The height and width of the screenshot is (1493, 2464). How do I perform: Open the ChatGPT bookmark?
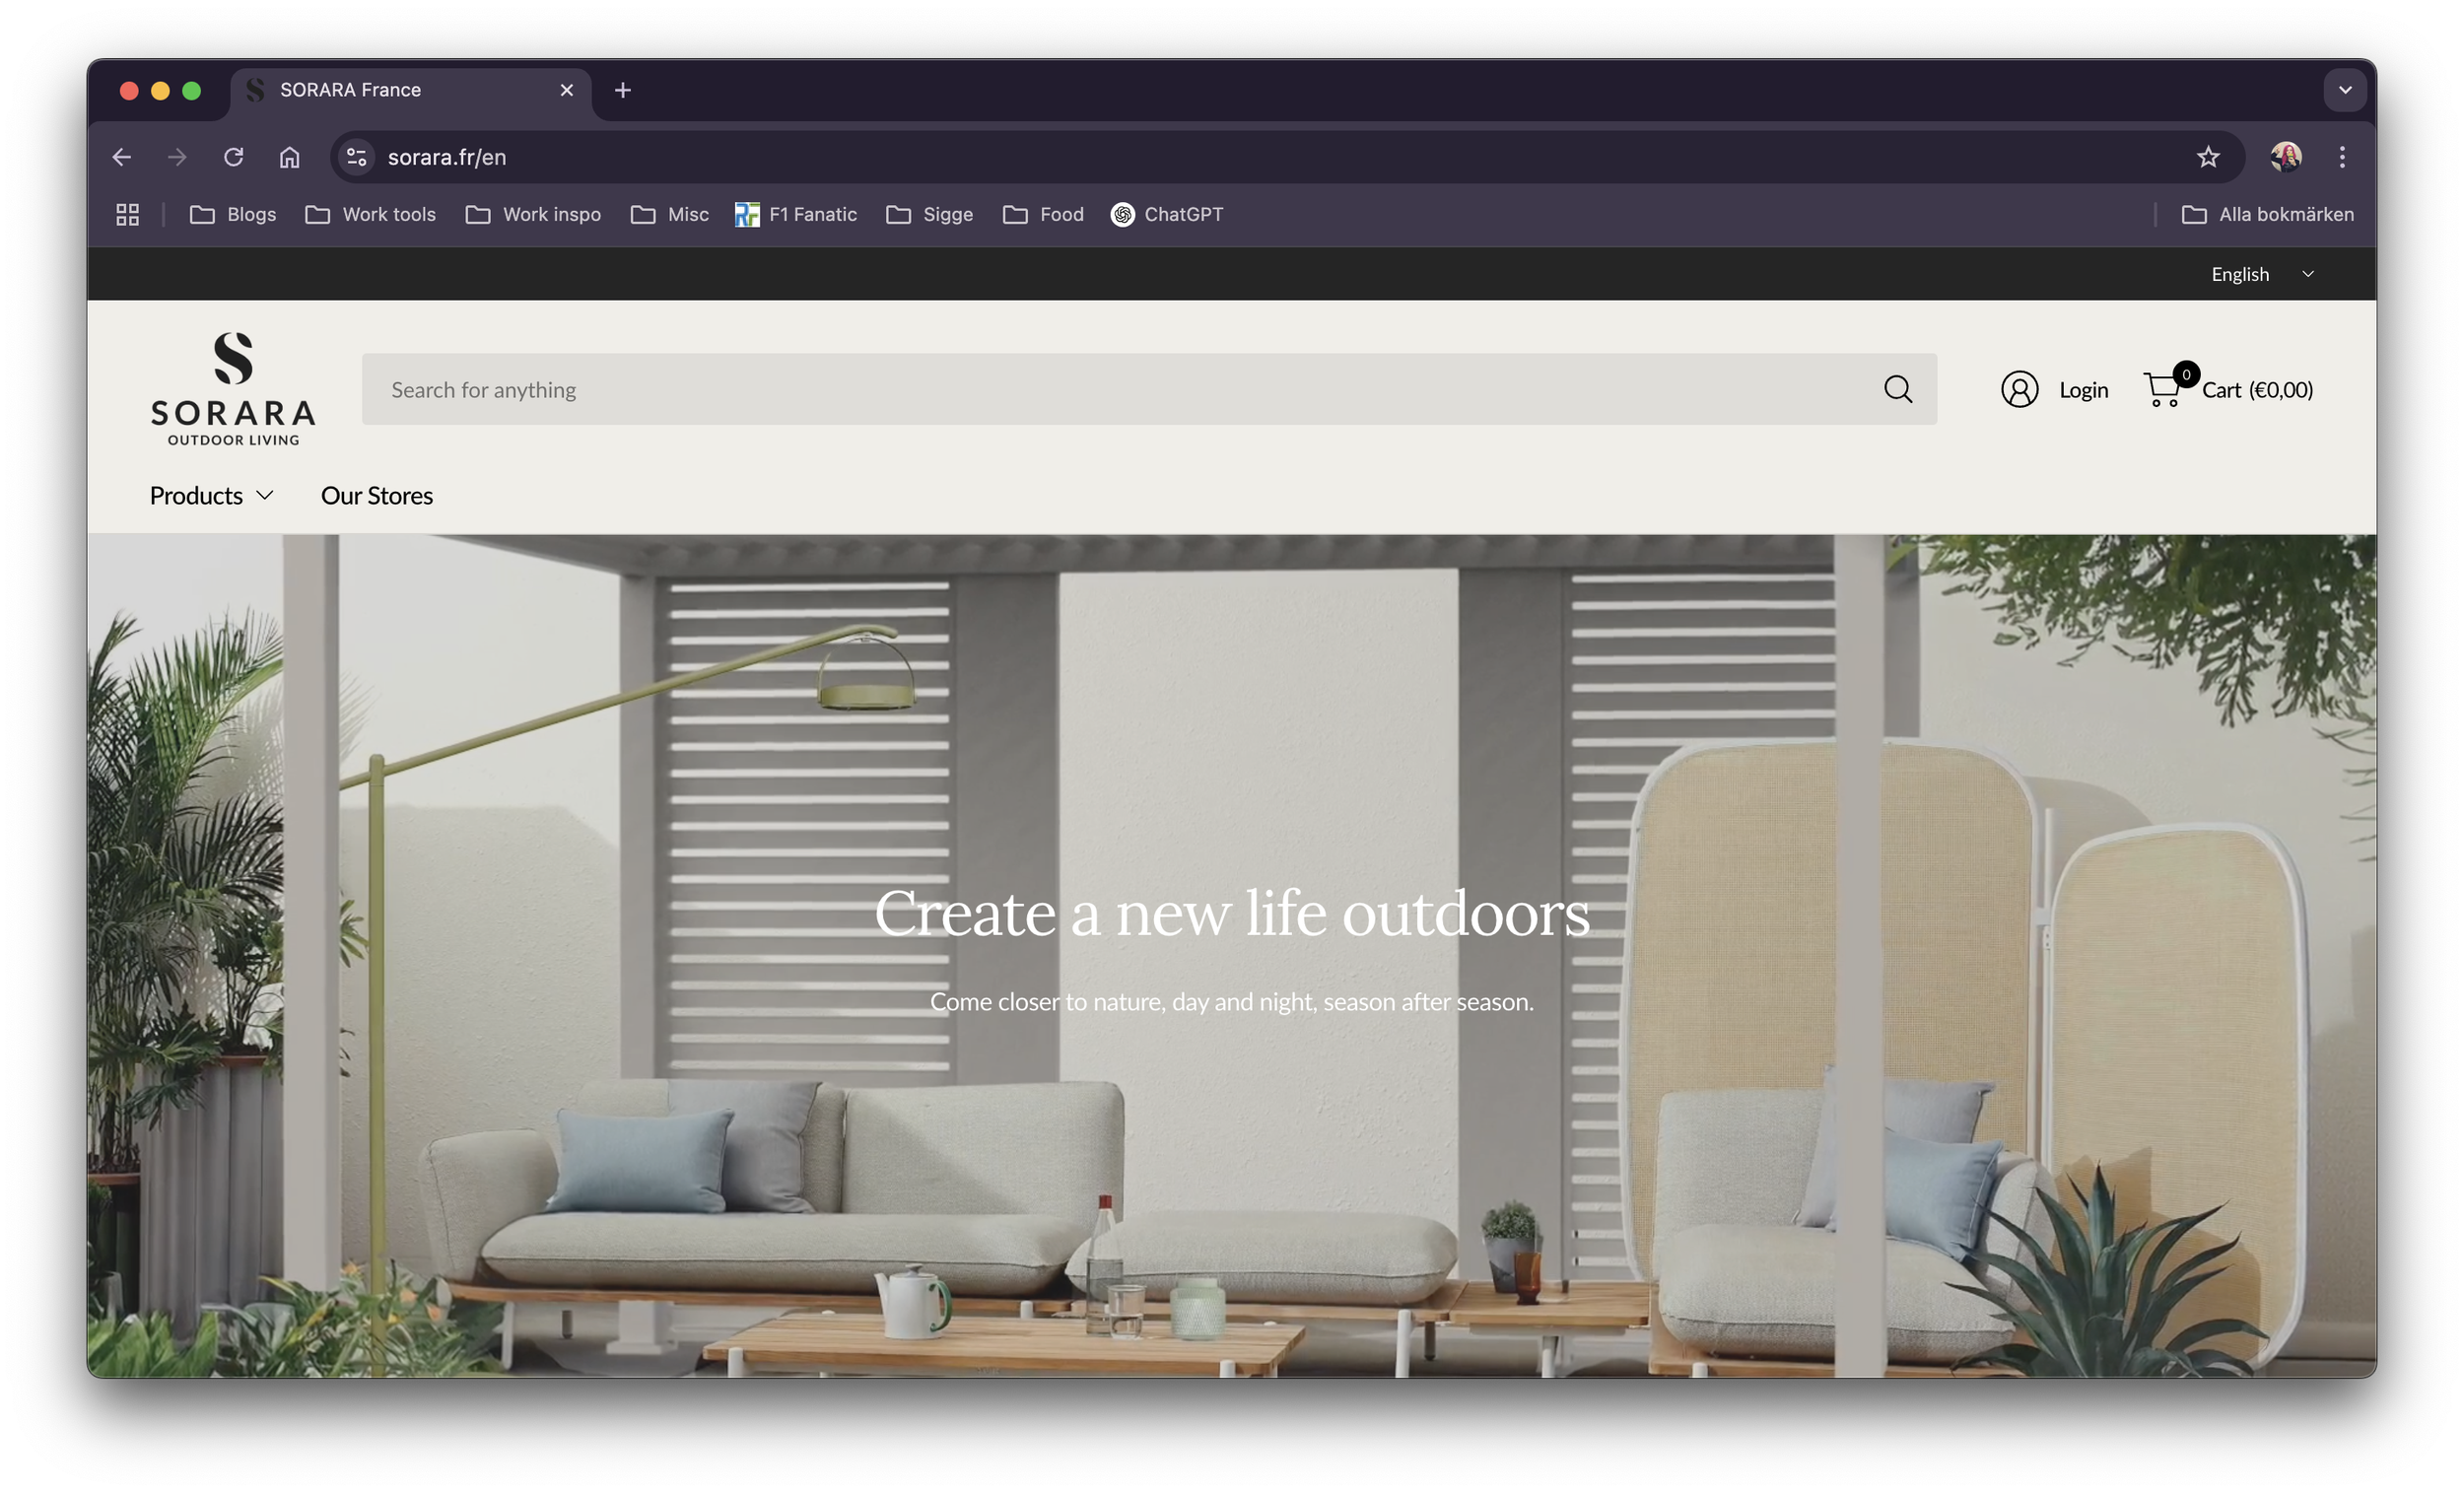[1166, 214]
